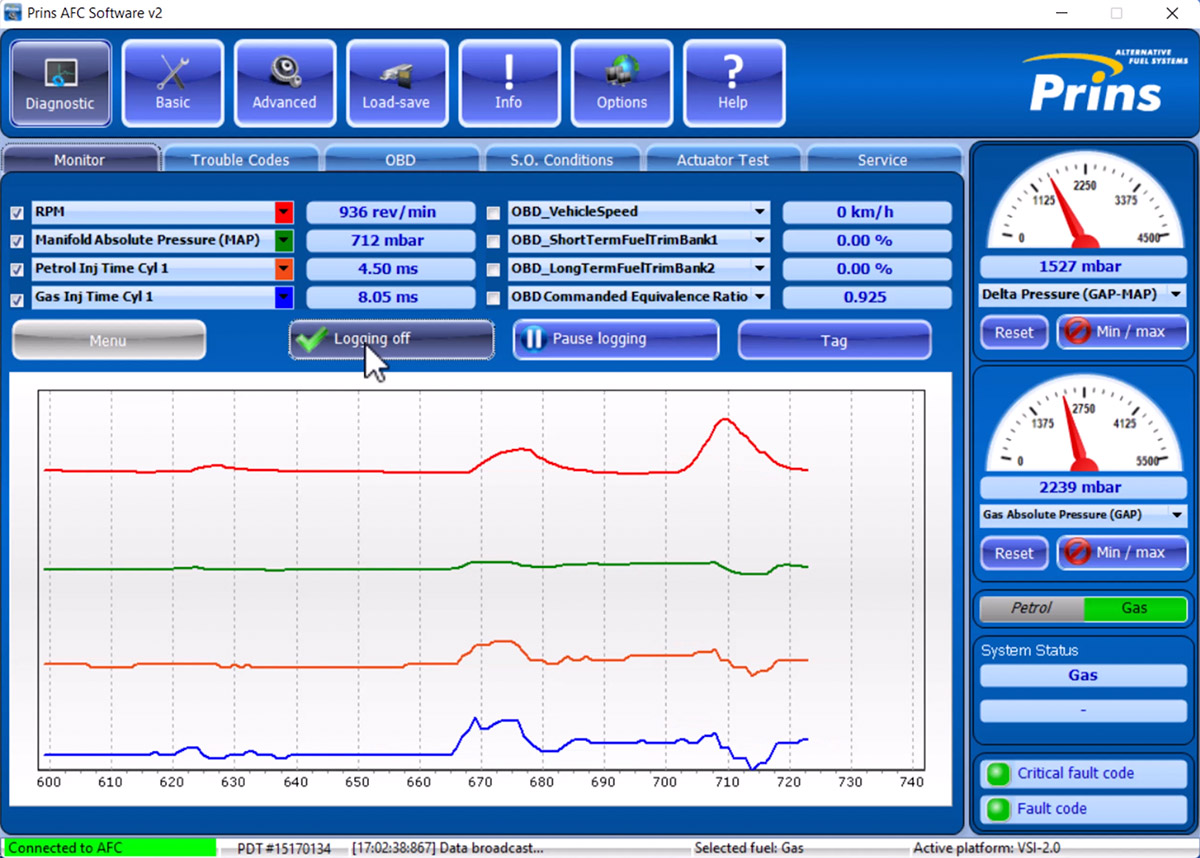Open the Options section
Viewport: 1200px width, 858px height.
coord(621,83)
